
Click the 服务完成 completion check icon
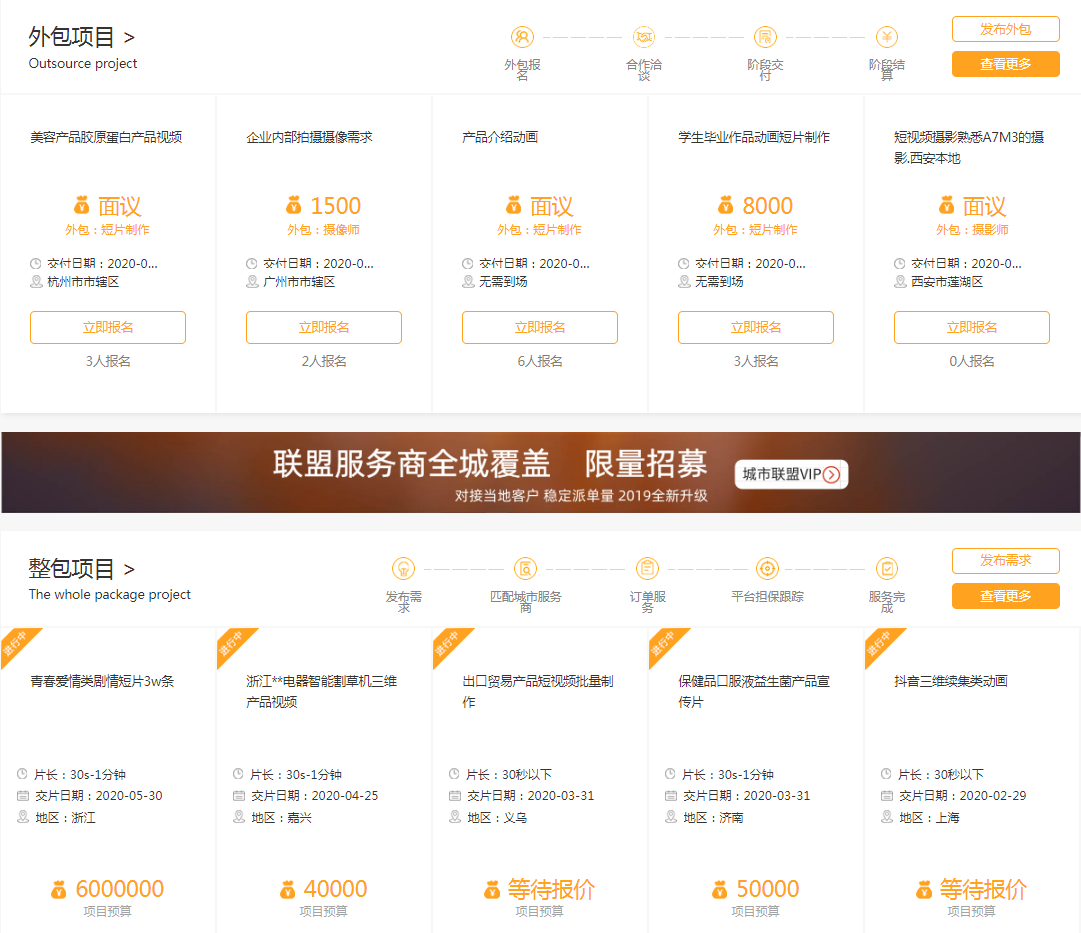point(887,568)
